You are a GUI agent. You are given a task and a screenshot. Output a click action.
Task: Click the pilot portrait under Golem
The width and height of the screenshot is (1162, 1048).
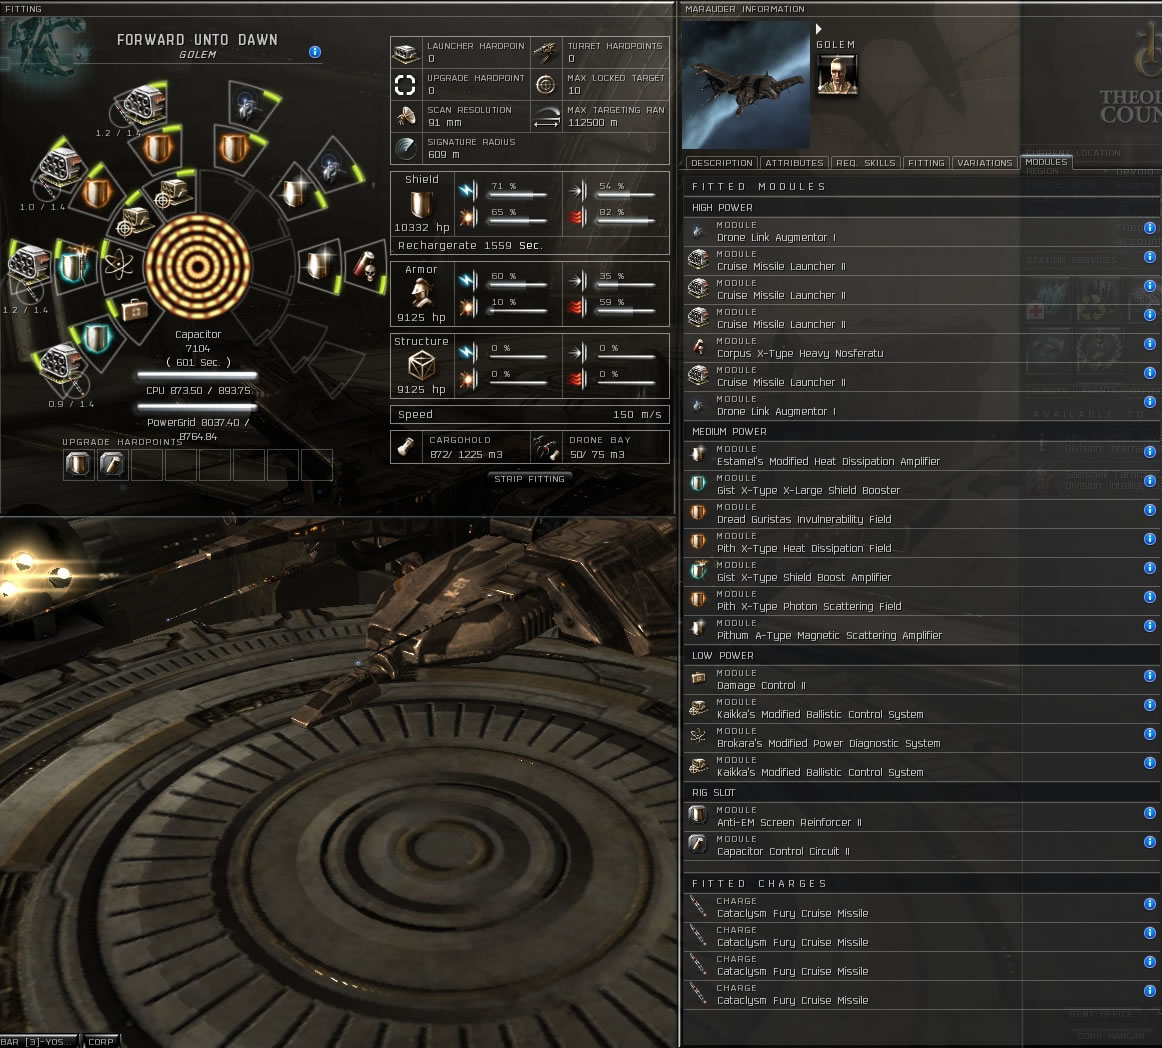point(837,75)
